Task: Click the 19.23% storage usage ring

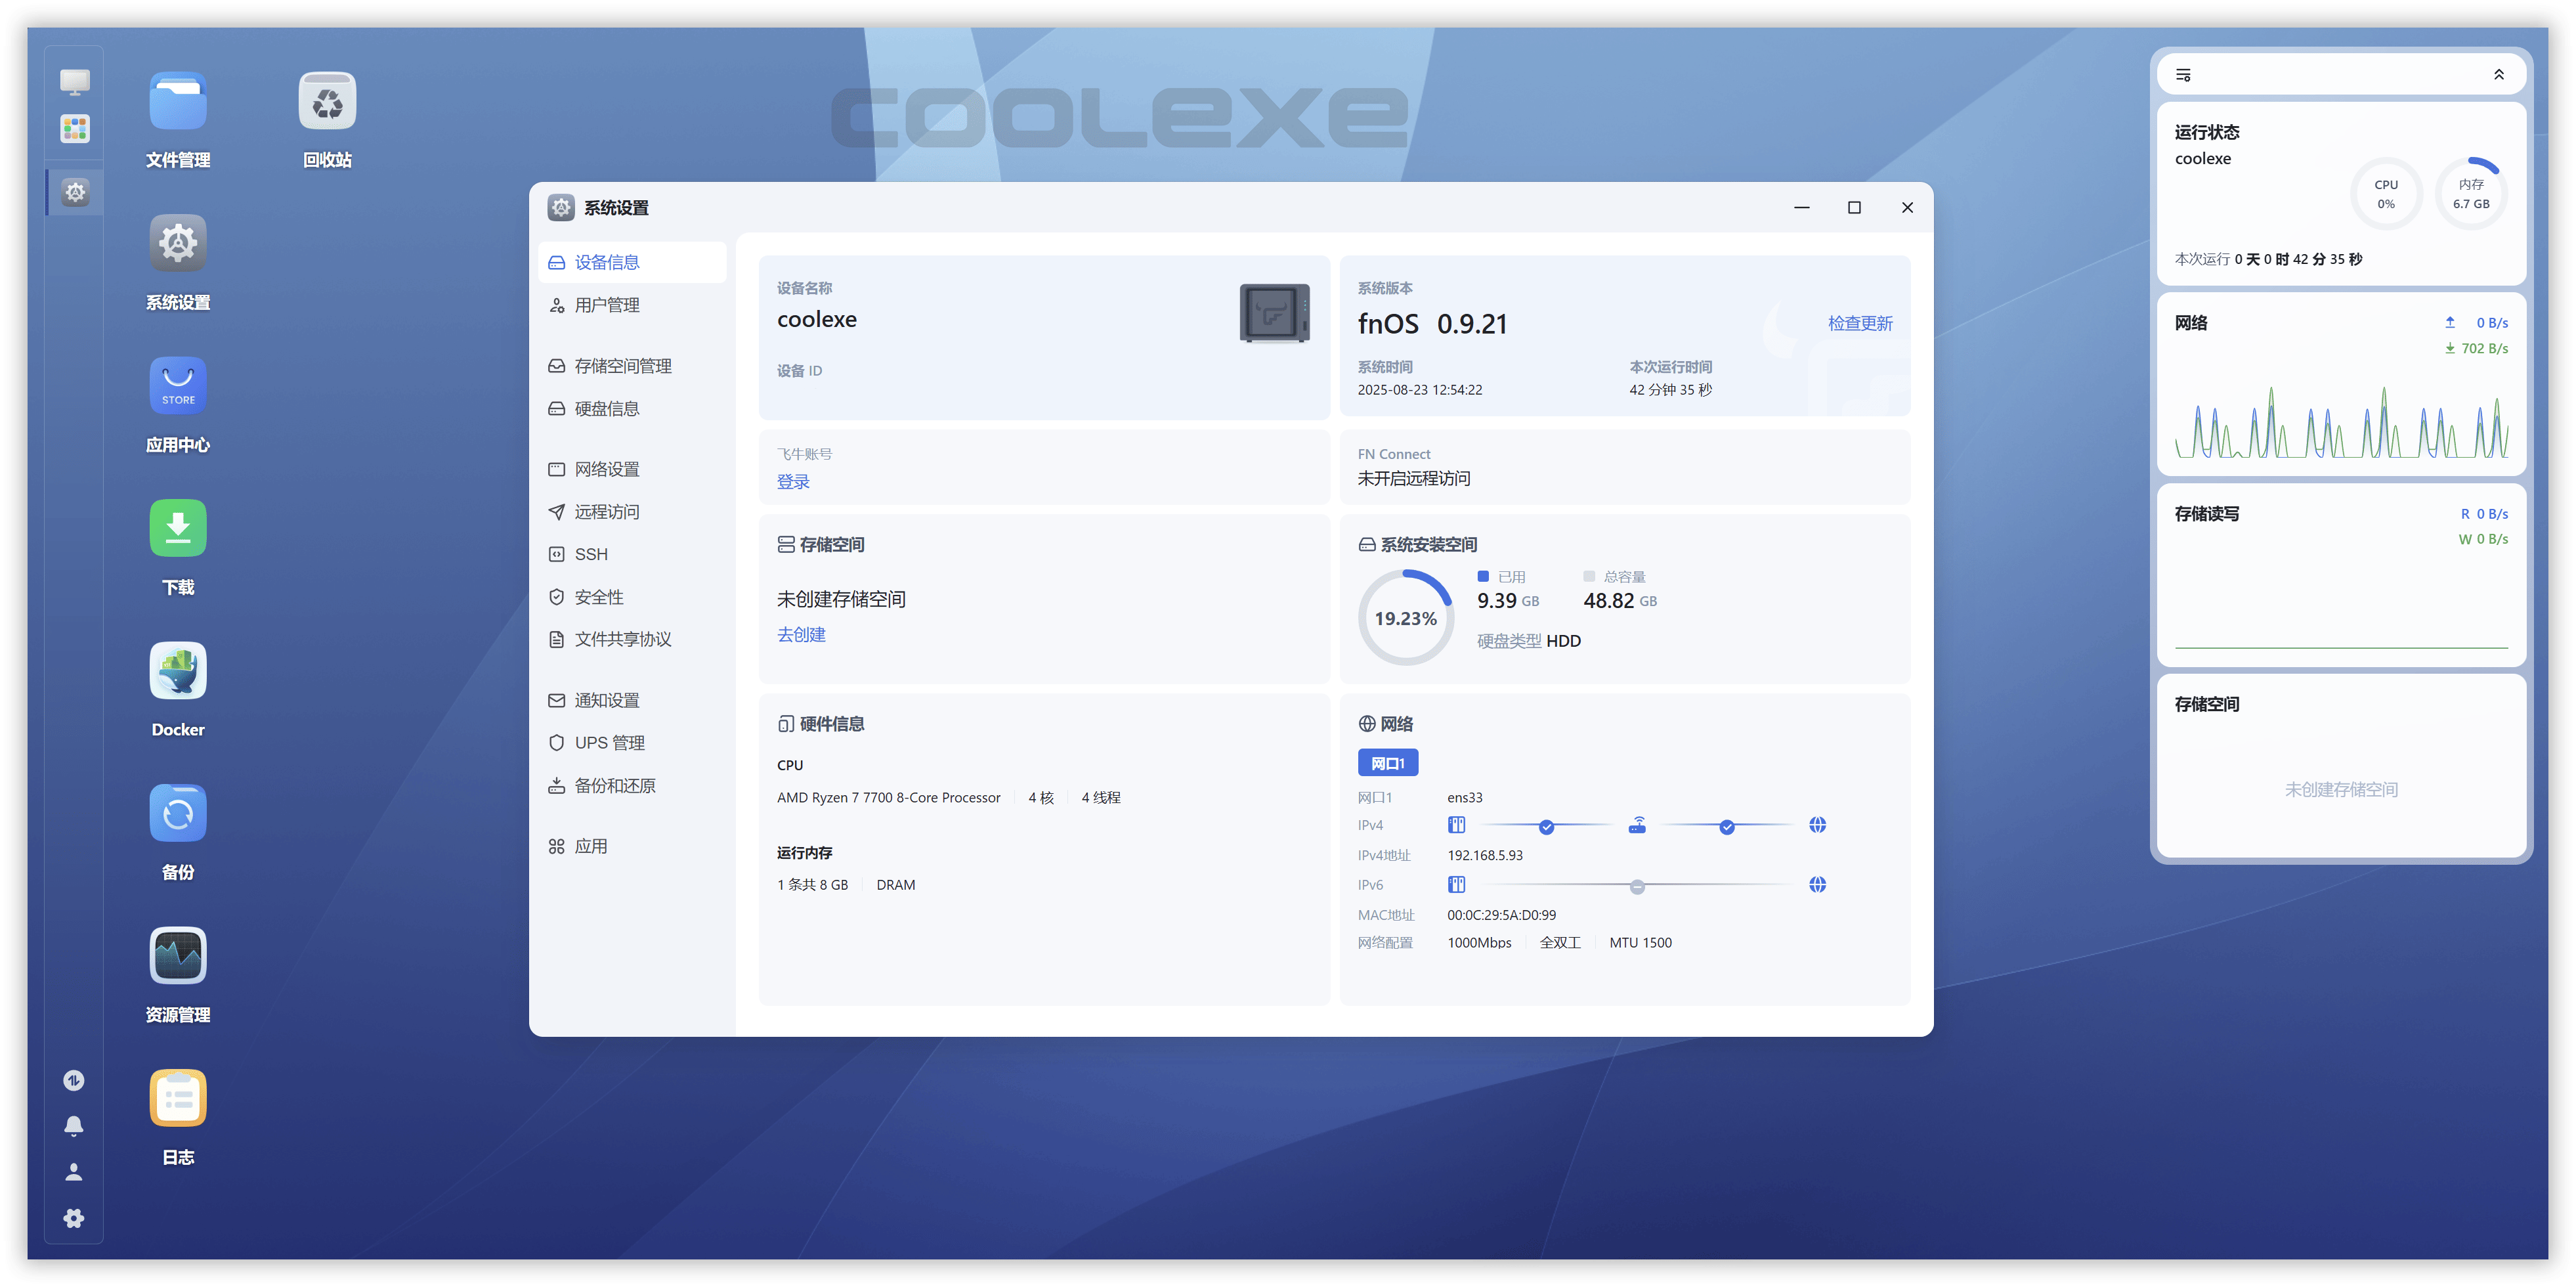Action: pyautogui.click(x=1406, y=617)
